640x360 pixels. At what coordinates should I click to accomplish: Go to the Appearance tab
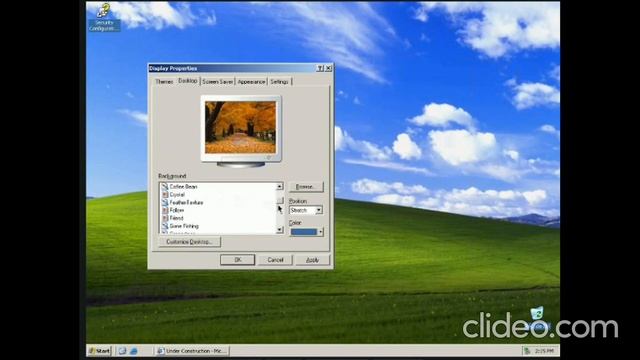tap(251, 82)
